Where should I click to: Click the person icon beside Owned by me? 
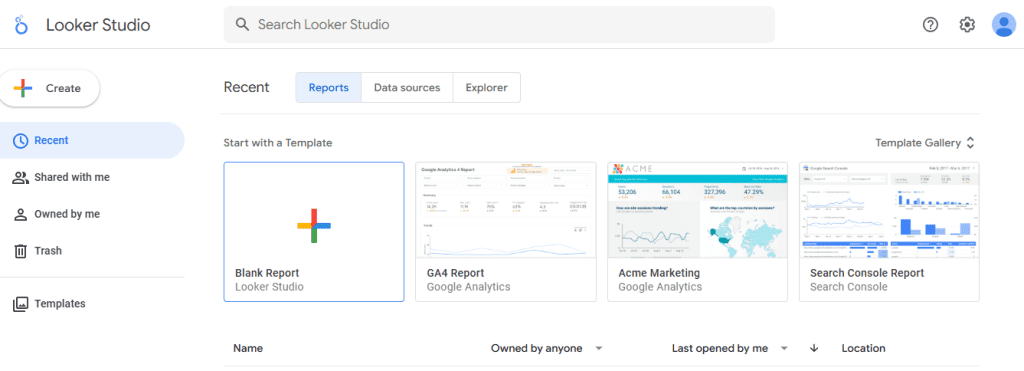[21, 214]
